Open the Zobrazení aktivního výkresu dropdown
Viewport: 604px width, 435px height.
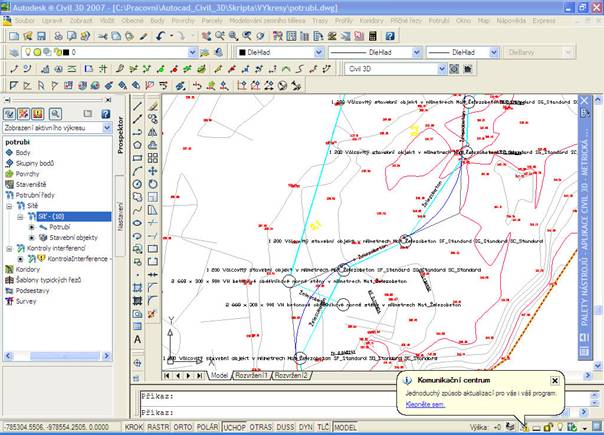point(107,128)
